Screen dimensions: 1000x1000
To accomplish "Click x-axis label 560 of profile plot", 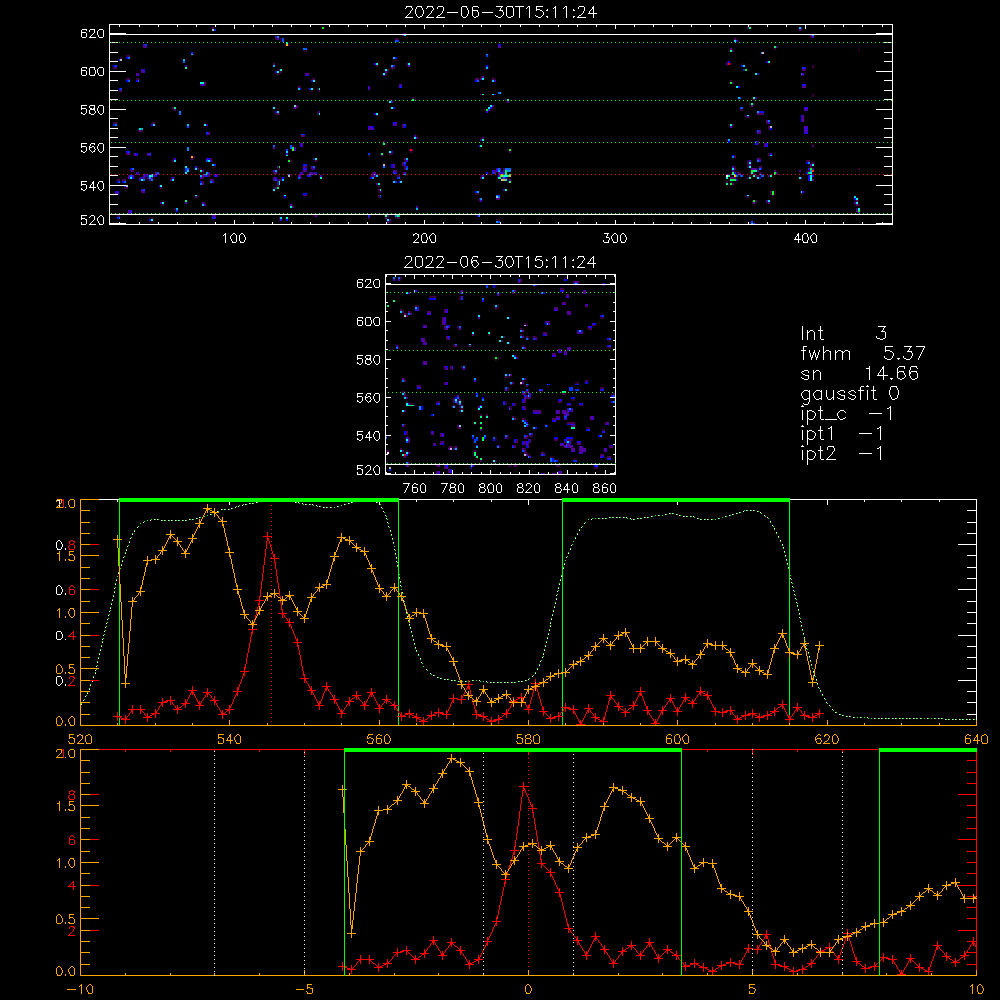I will (x=379, y=739).
